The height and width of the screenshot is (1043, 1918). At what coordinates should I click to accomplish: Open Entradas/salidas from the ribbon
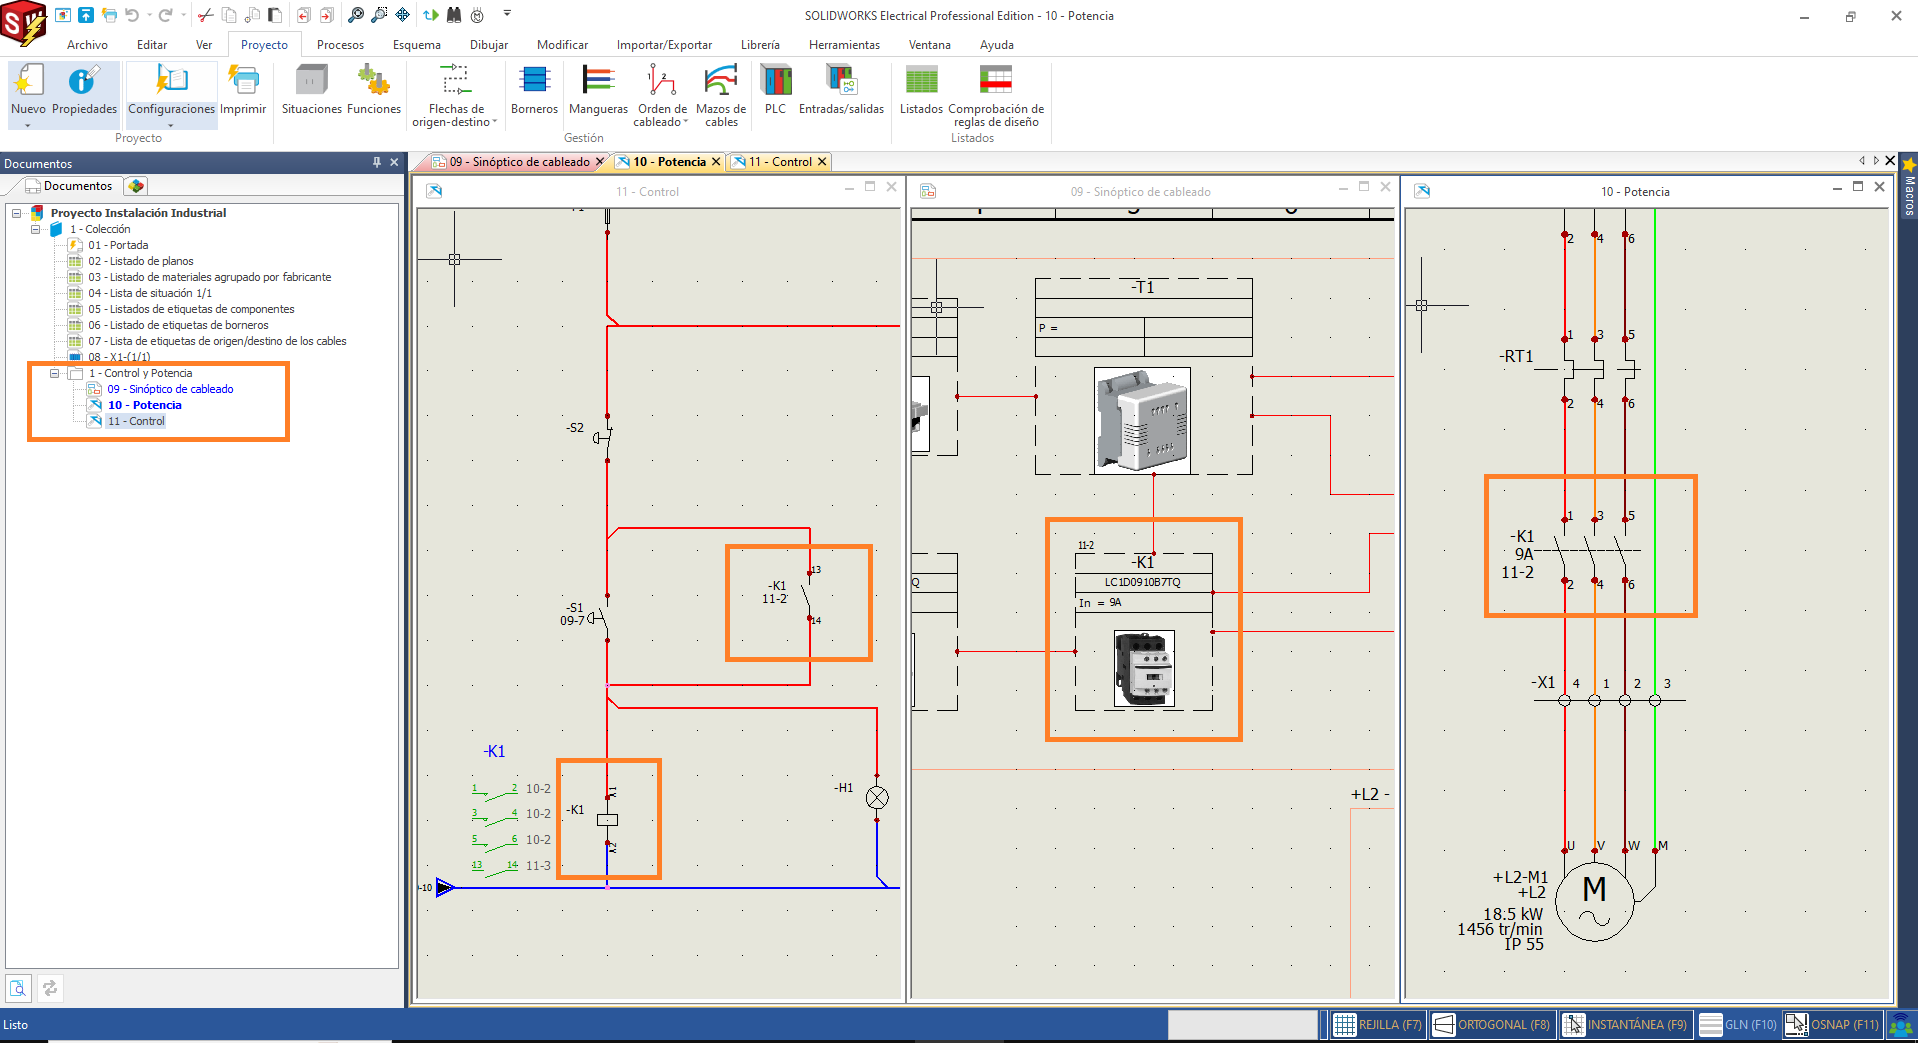(841, 95)
